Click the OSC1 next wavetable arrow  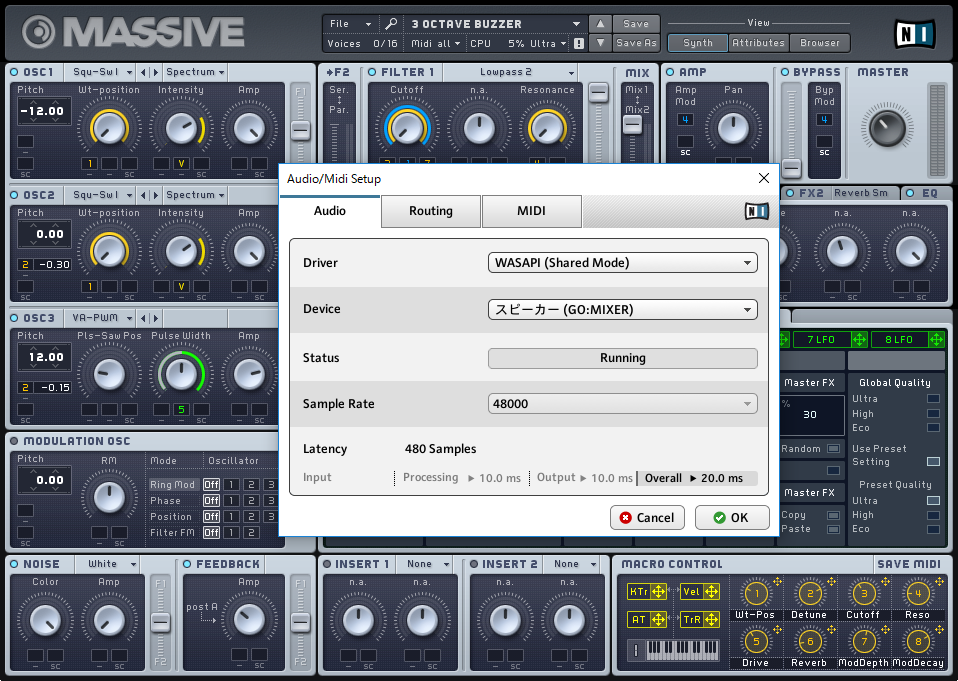[x=155, y=73]
